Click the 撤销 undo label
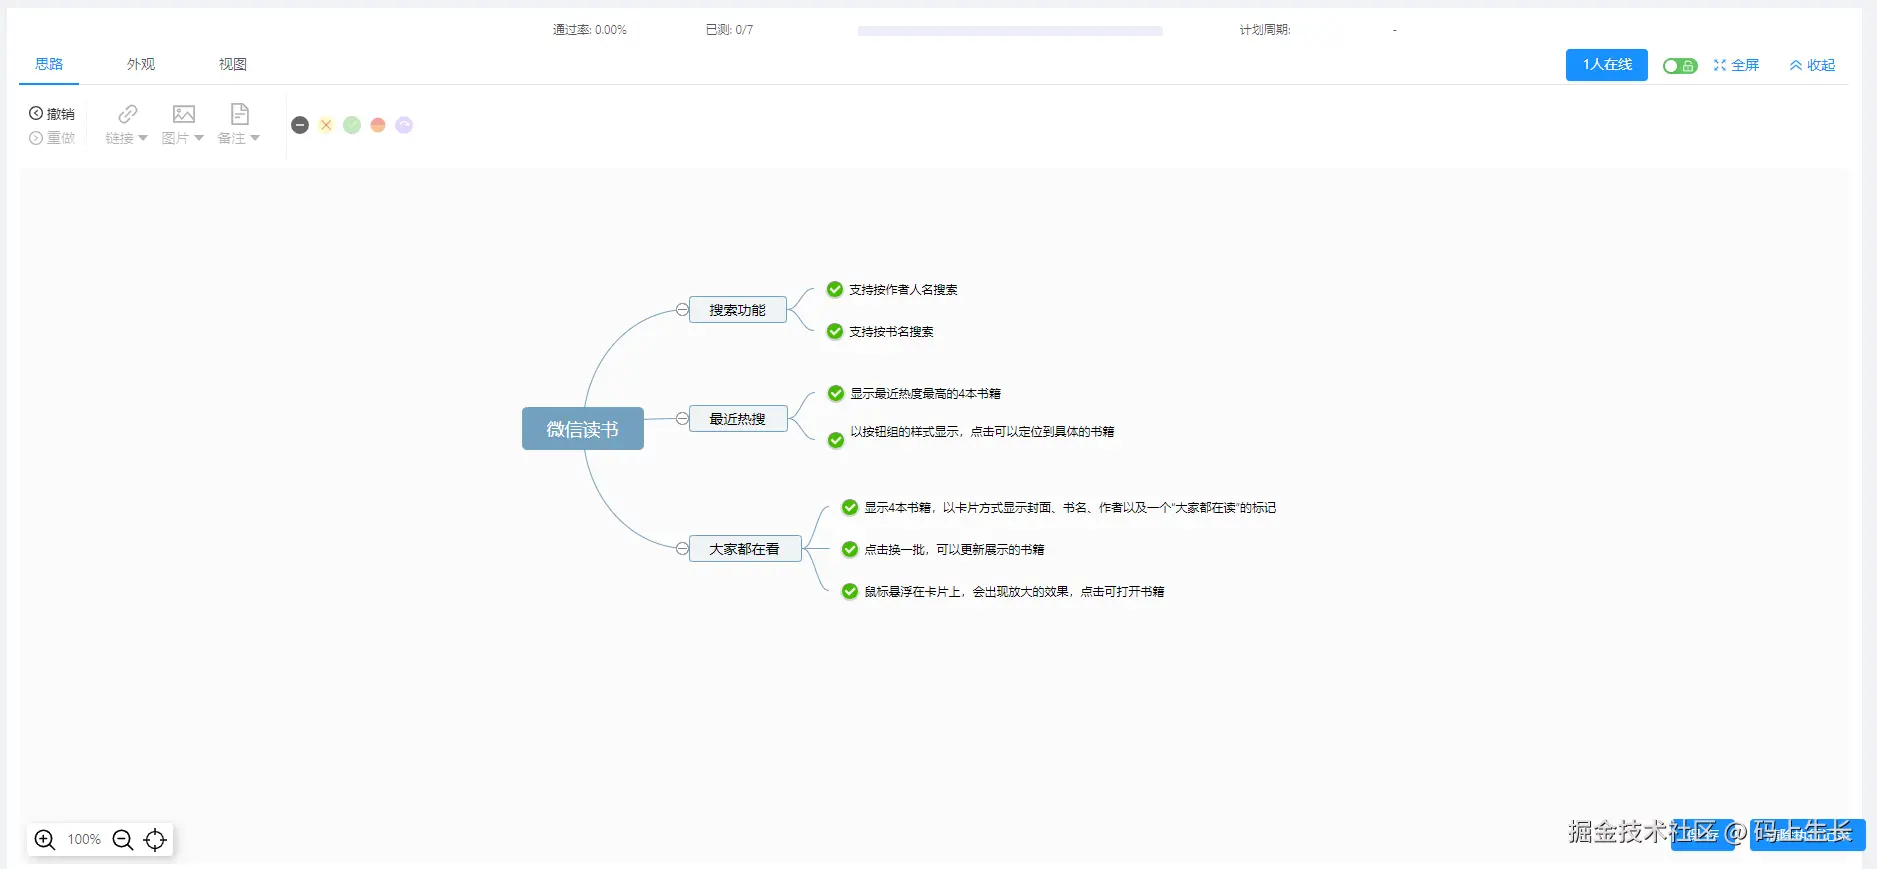The height and width of the screenshot is (869, 1877). tap(61, 114)
